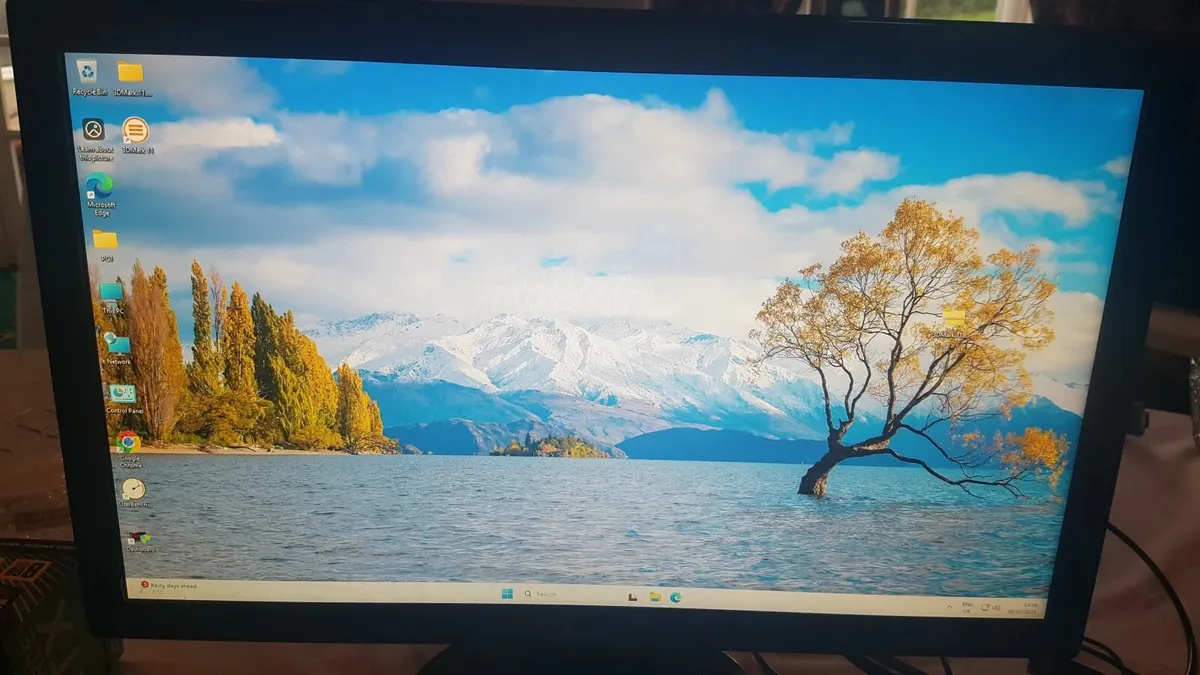
Task: Open Edge from the taskbar
Action: [676, 597]
